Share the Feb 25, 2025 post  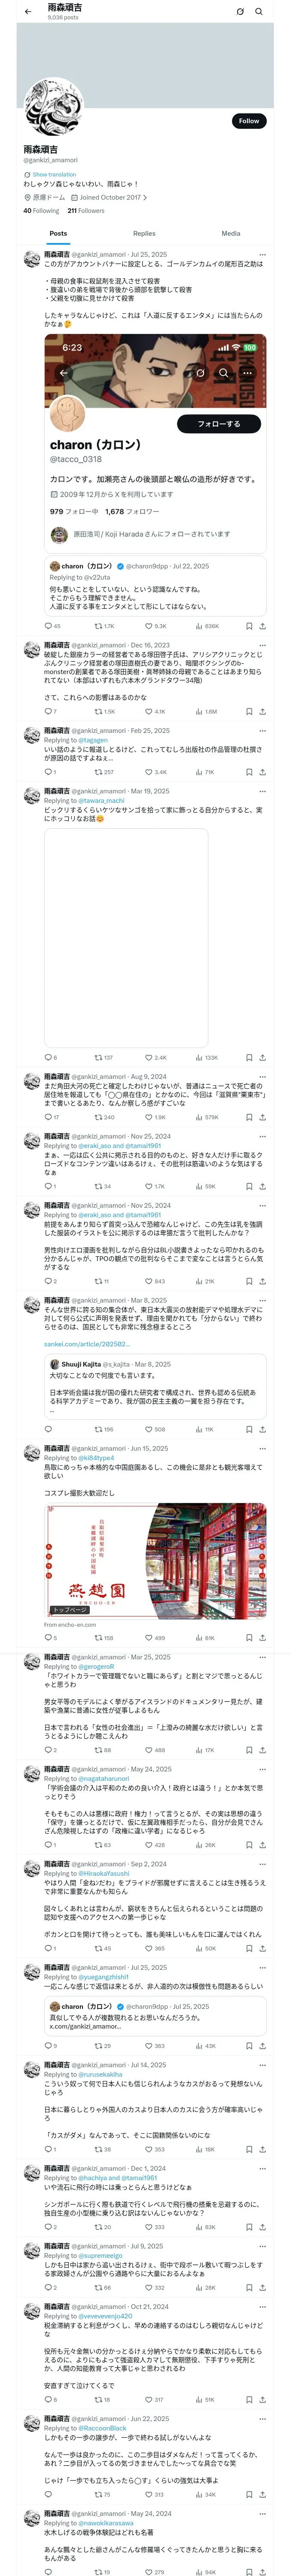263,772
